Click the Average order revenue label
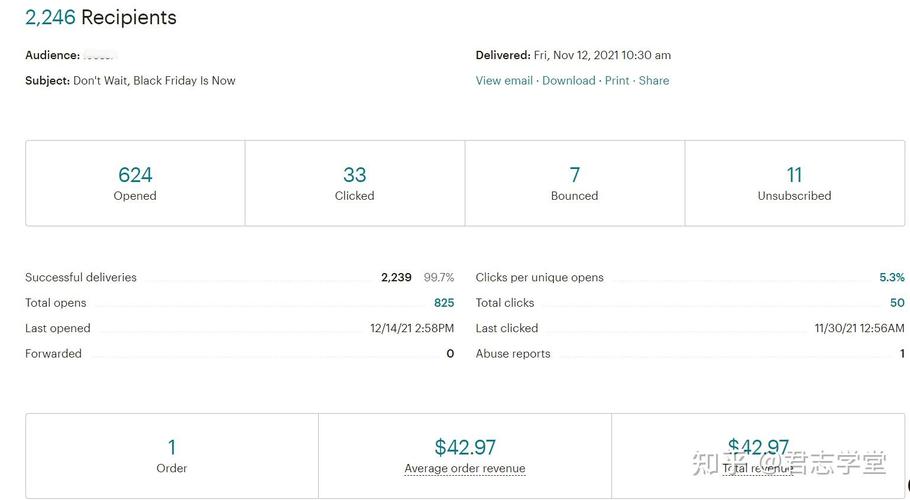 [x=465, y=468]
